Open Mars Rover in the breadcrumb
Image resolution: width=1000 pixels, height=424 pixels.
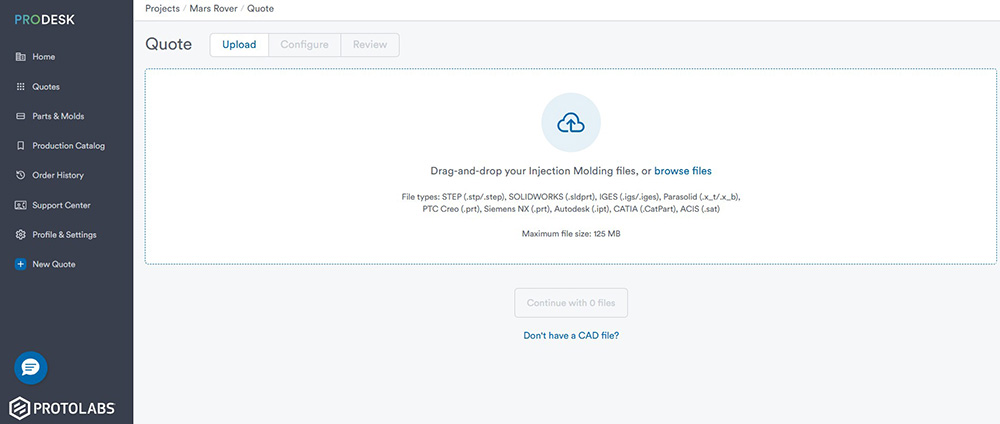pos(211,8)
